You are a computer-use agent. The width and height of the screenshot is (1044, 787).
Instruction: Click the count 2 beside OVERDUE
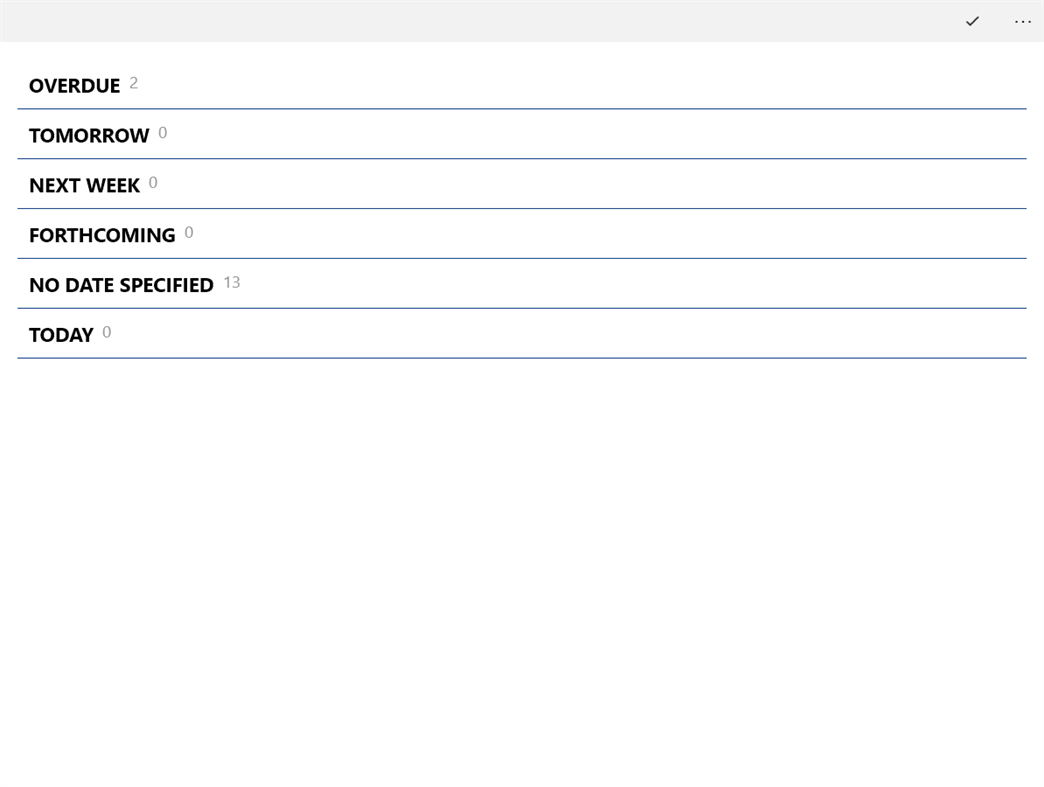(134, 83)
